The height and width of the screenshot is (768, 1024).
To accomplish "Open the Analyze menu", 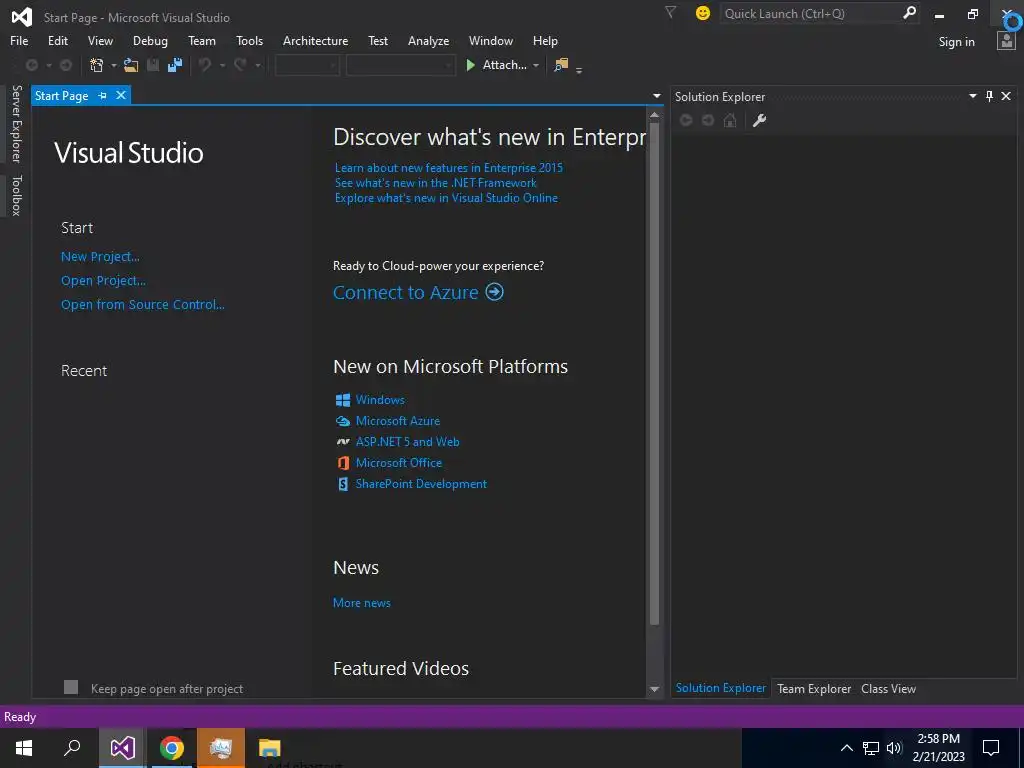I will [428, 40].
